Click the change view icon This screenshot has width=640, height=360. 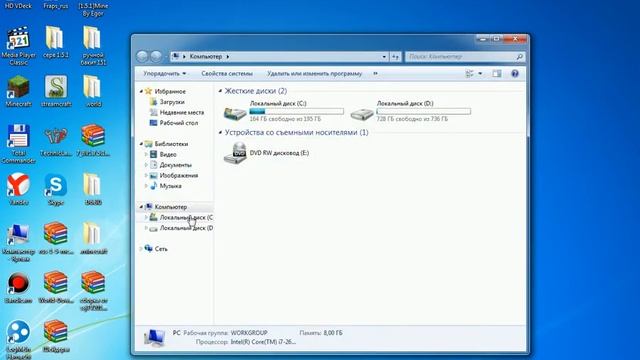click(469, 73)
